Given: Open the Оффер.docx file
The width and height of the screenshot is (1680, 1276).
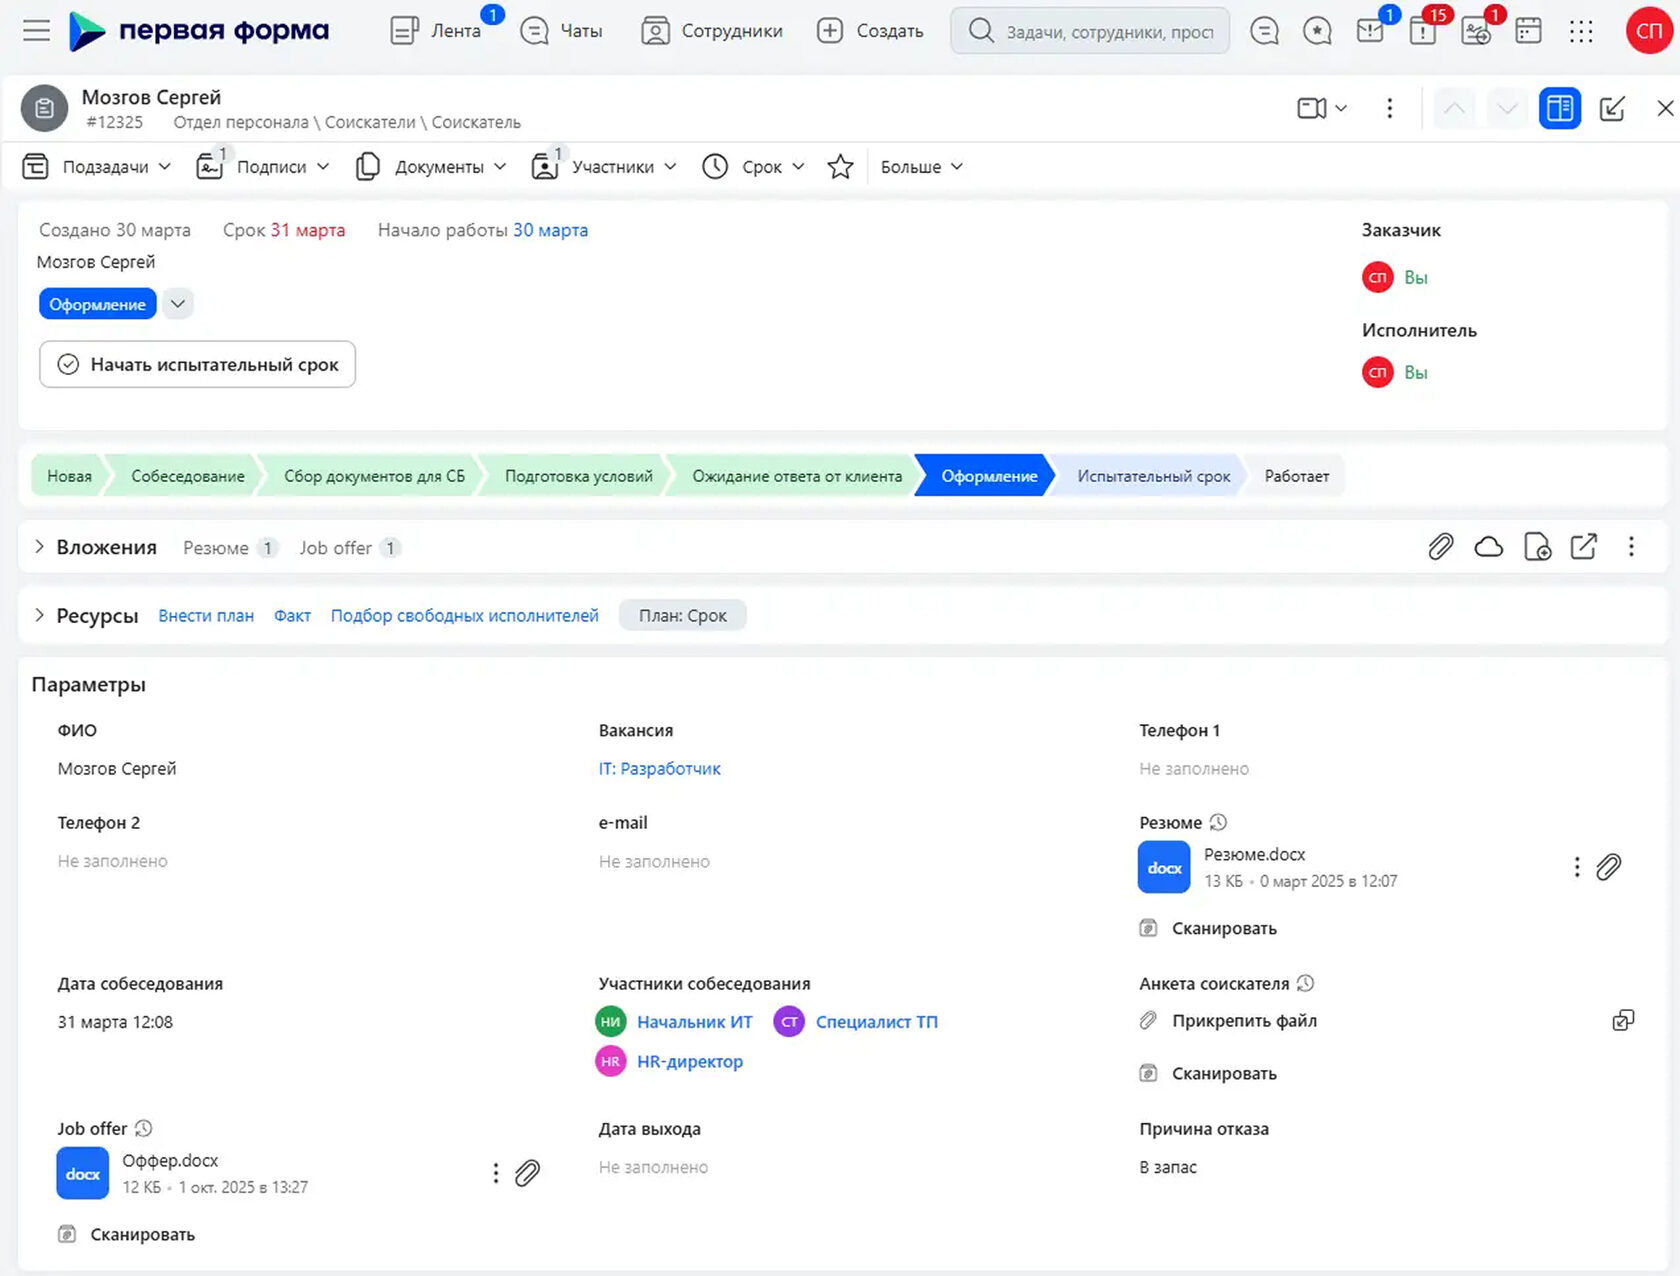Looking at the screenshot, I should tap(170, 1161).
